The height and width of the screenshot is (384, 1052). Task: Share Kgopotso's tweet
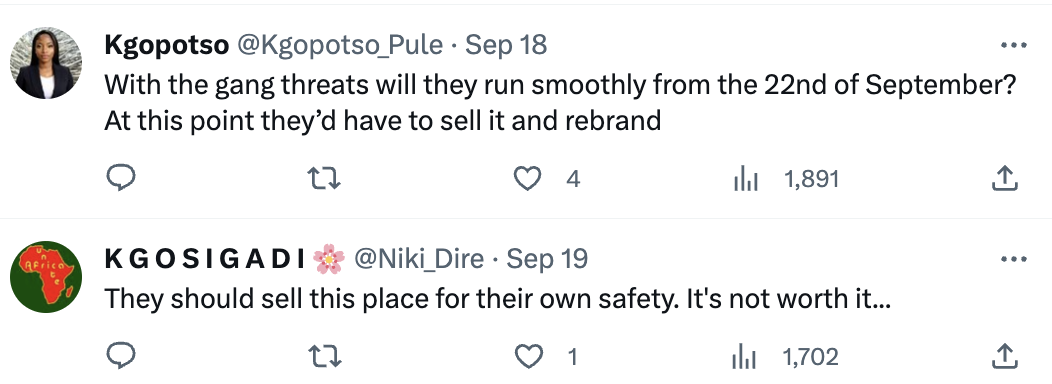coord(1005,178)
